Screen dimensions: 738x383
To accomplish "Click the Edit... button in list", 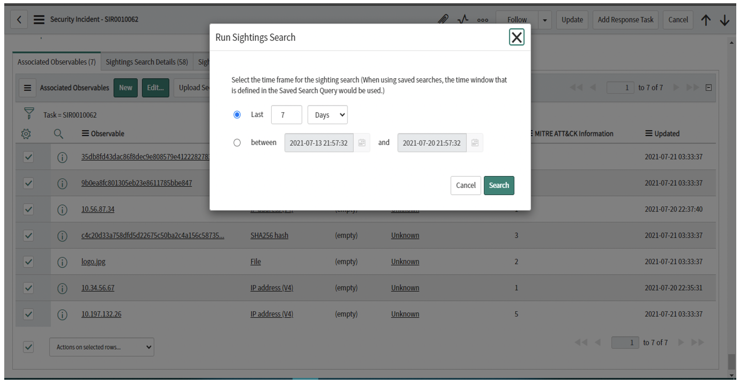I will (x=155, y=88).
